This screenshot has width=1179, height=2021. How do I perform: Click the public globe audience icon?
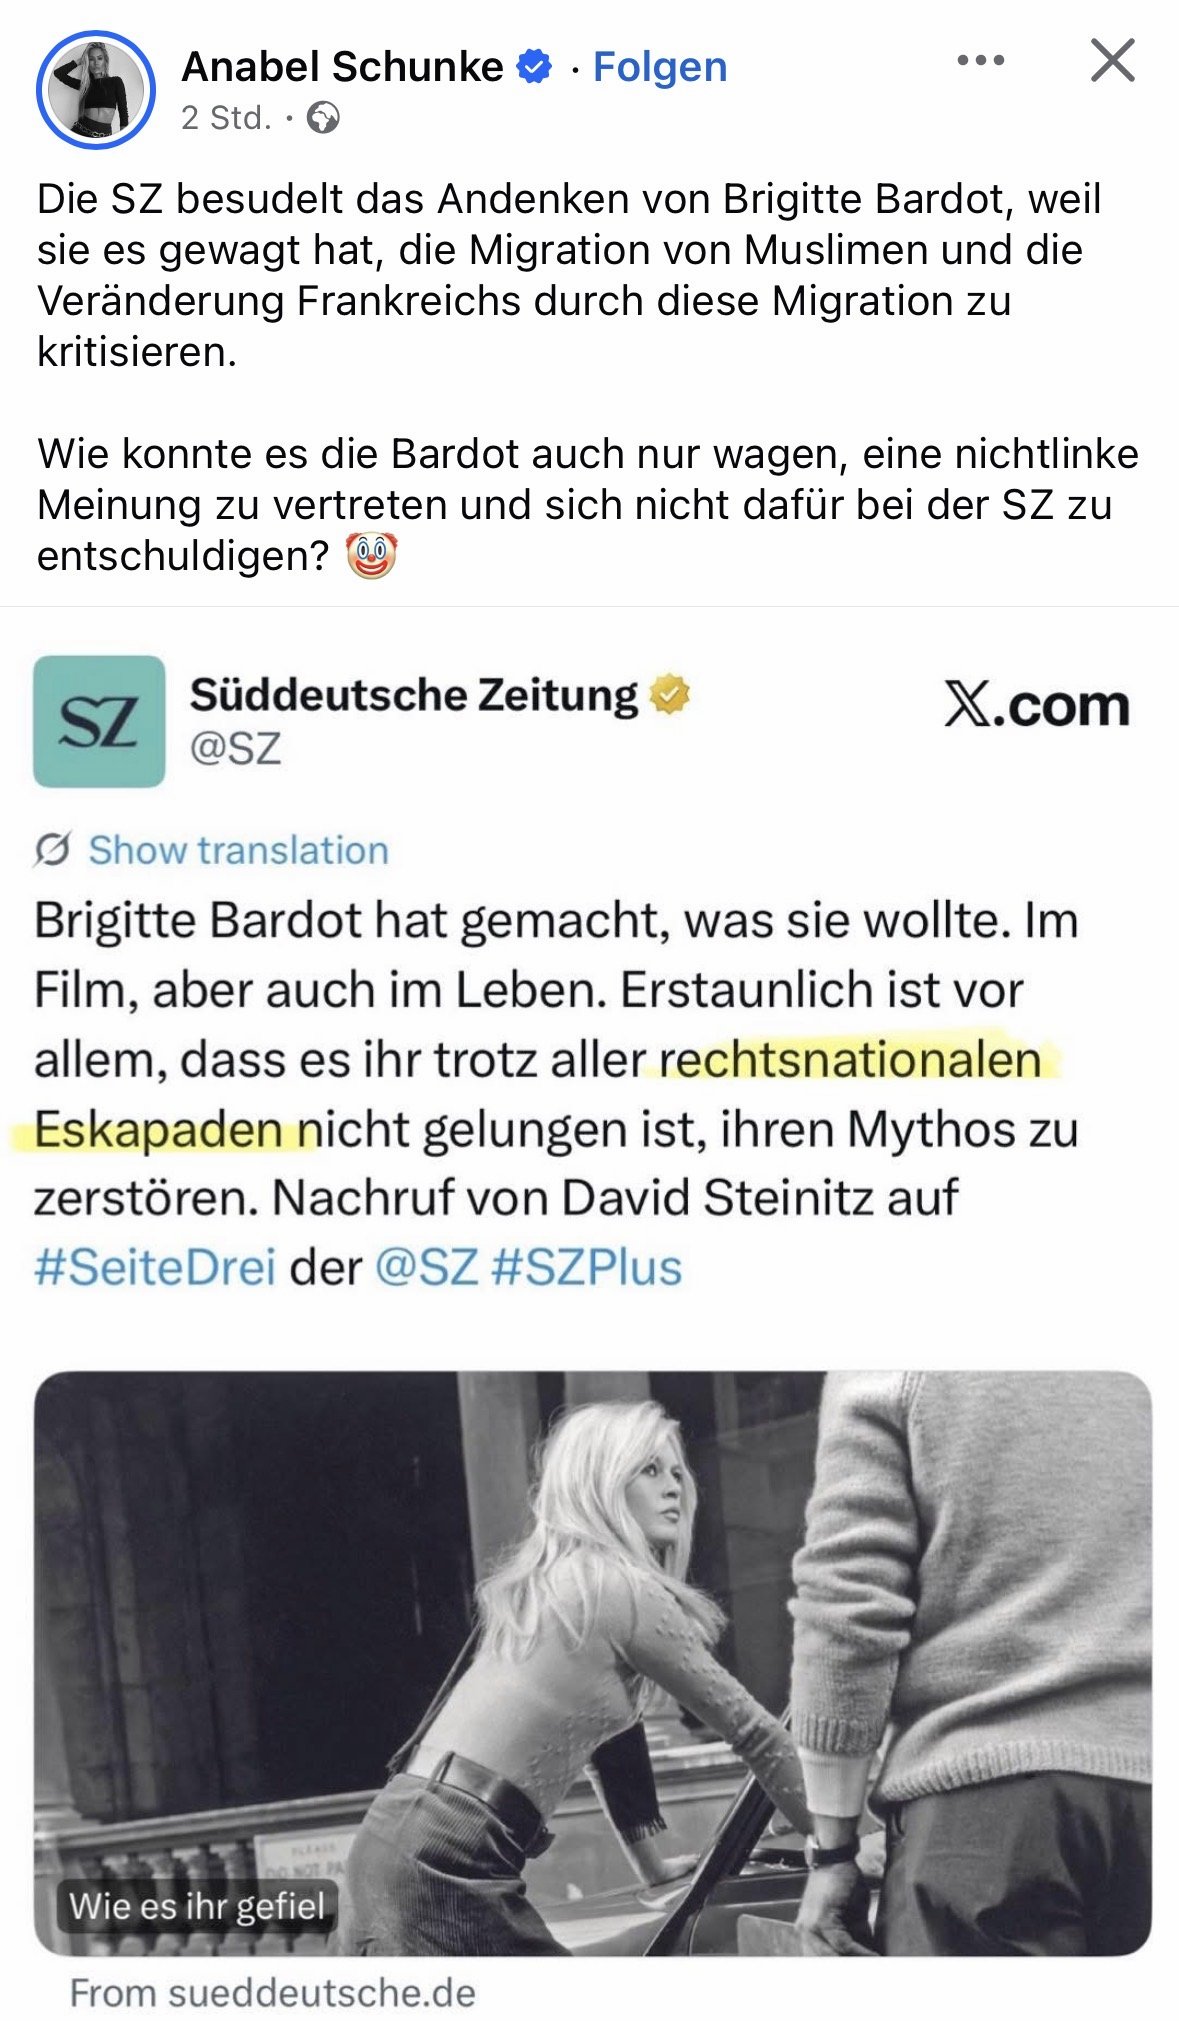323,118
